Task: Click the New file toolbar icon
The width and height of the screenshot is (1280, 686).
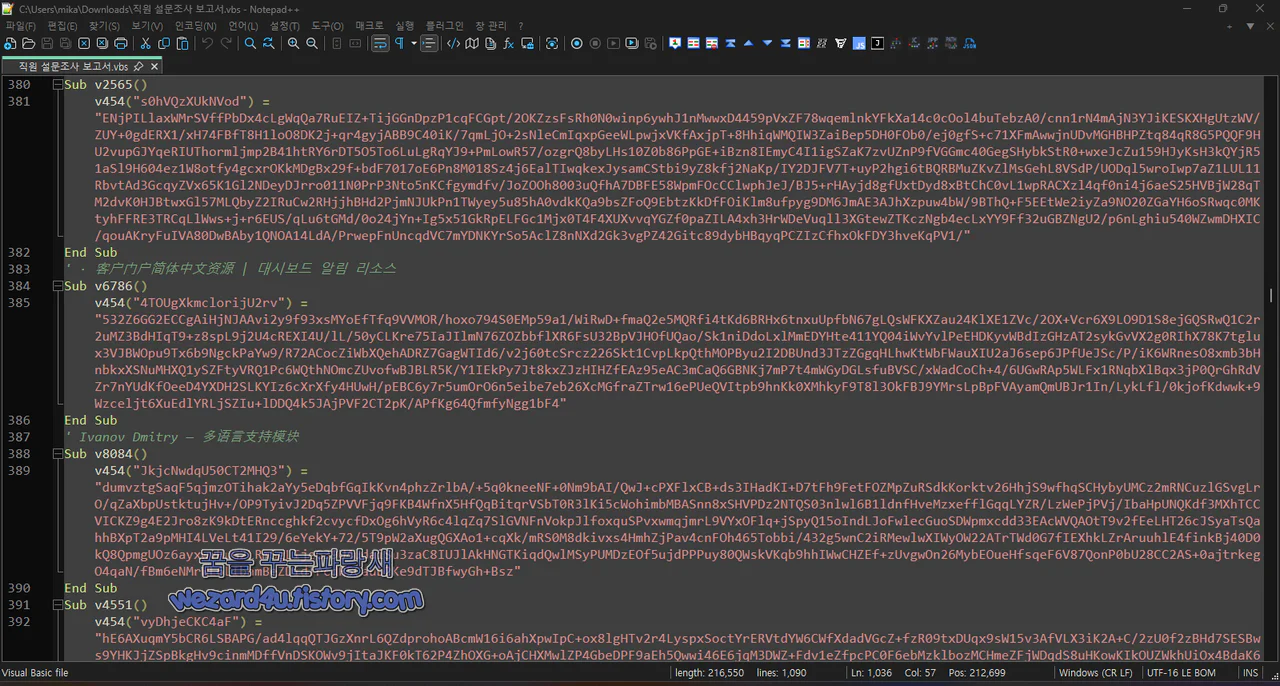Action: pyautogui.click(x=10, y=44)
